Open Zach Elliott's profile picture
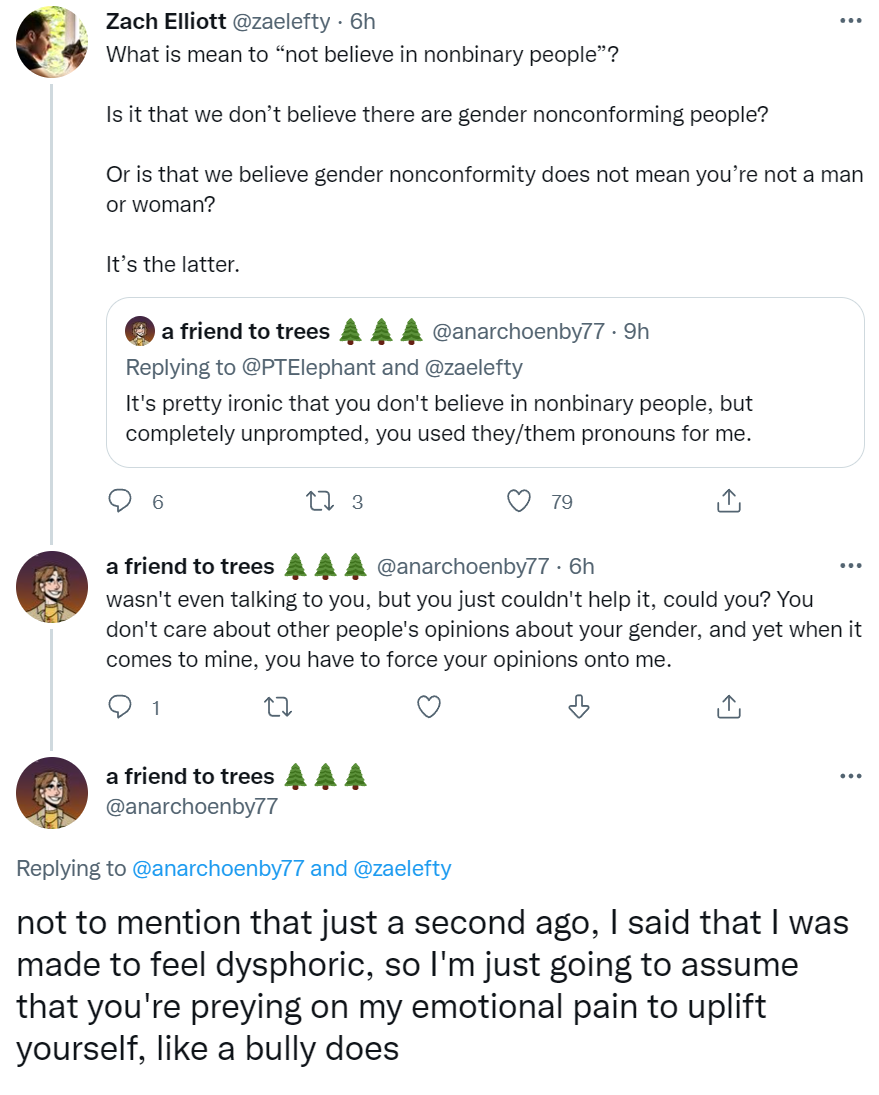879x1095 pixels. pos(52,42)
